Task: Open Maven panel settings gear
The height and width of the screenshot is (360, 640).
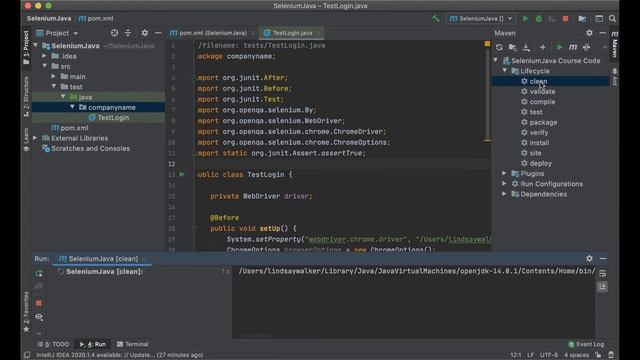Action: point(589,33)
